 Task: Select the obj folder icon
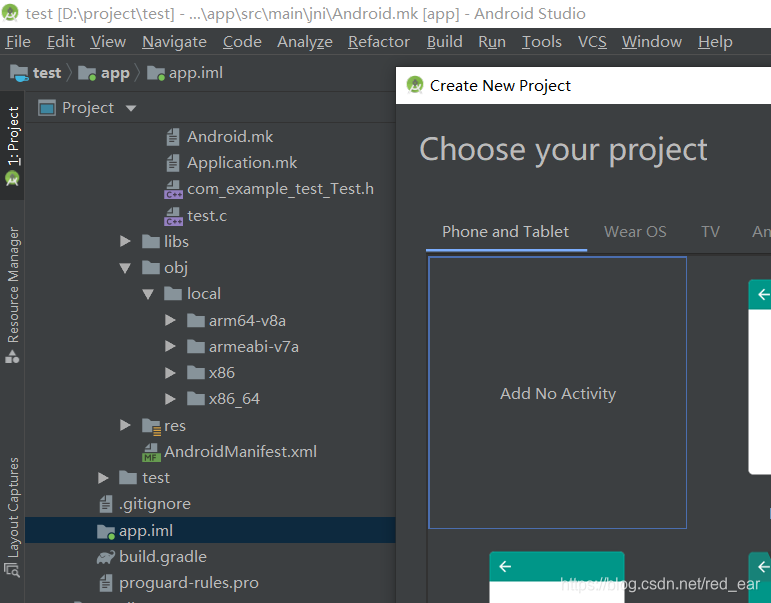[150, 268]
